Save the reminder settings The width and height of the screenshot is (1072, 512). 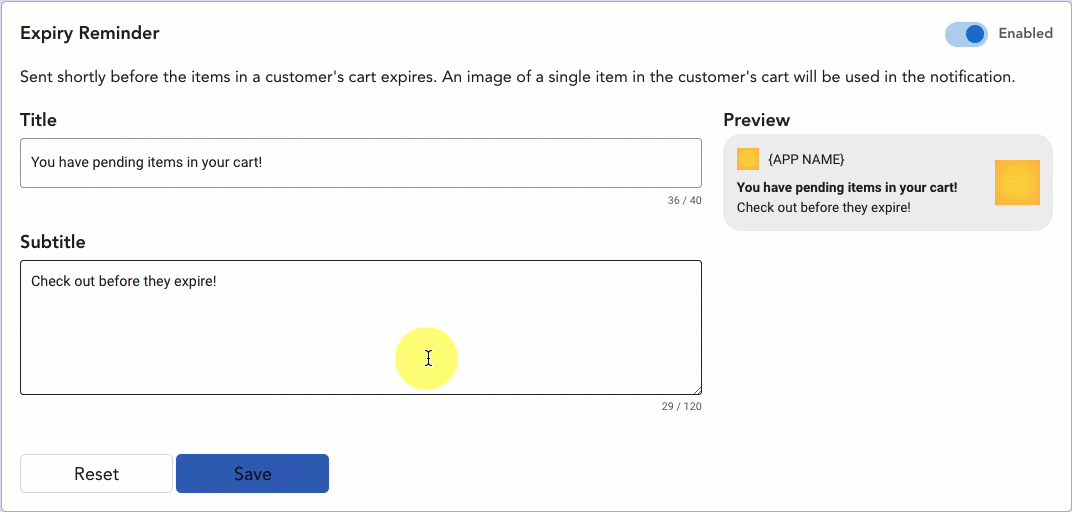click(x=252, y=474)
